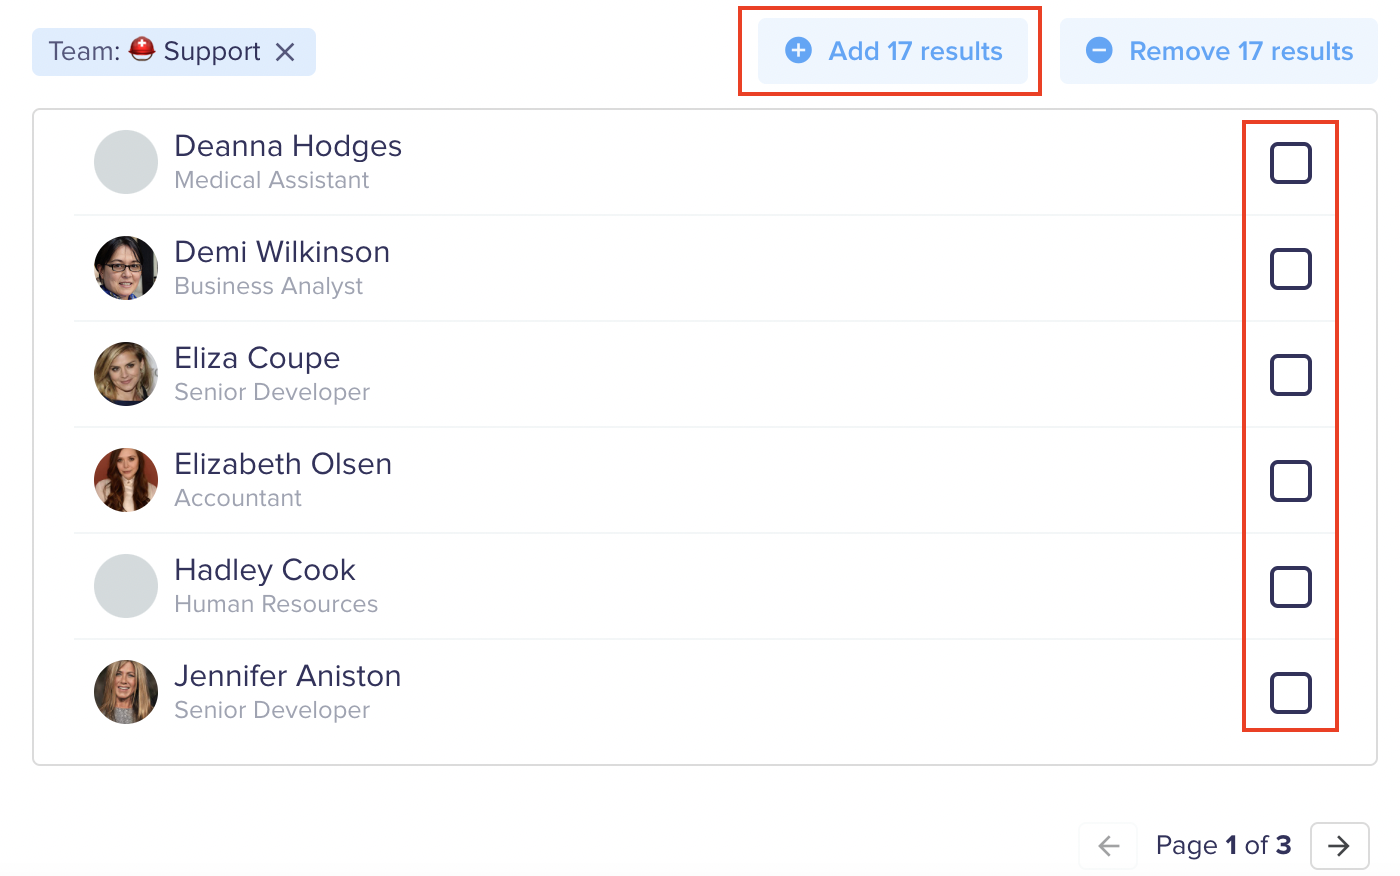This screenshot has width=1400, height=876.
Task: Click Jennifer Aniston's avatar image
Action: click(126, 692)
